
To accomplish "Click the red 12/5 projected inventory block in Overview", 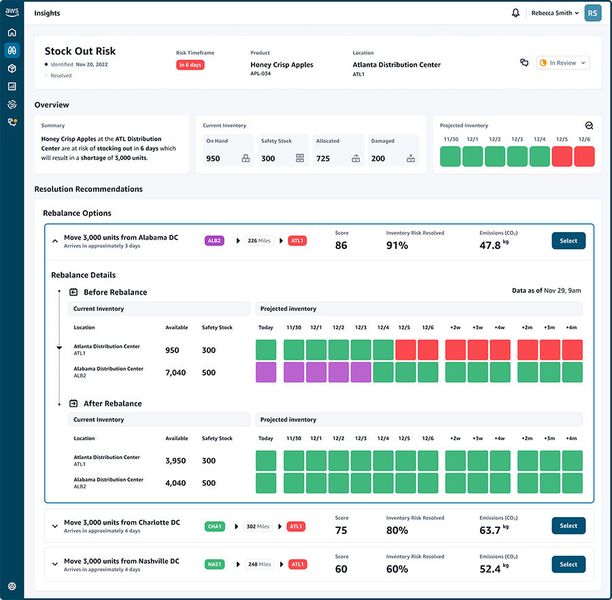I will 563,157.
